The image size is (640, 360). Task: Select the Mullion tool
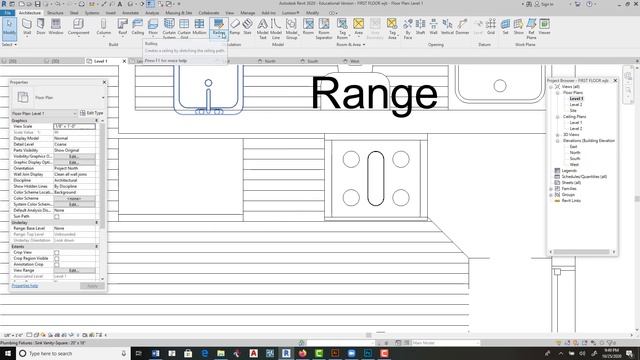point(199,27)
